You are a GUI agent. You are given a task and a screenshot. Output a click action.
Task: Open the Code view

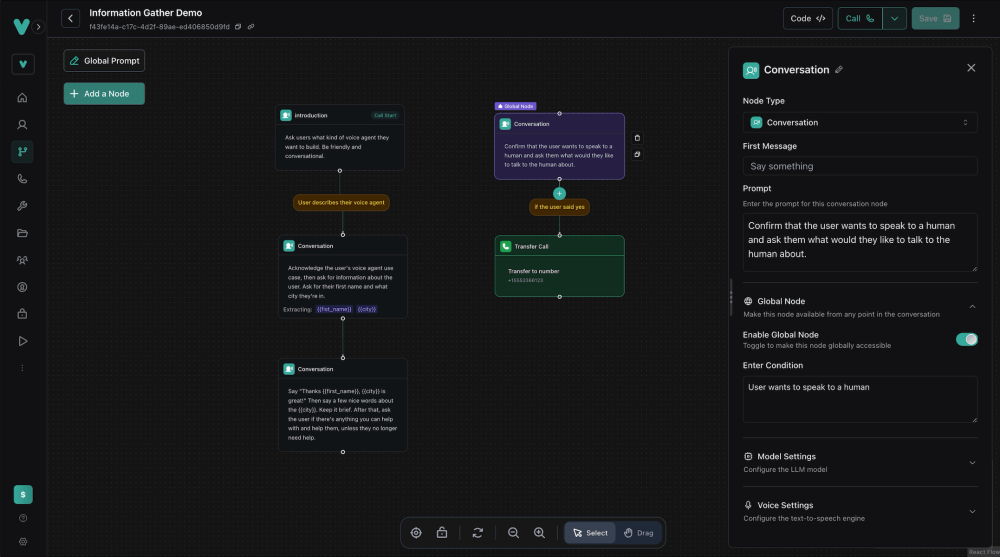click(x=807, y=19)
